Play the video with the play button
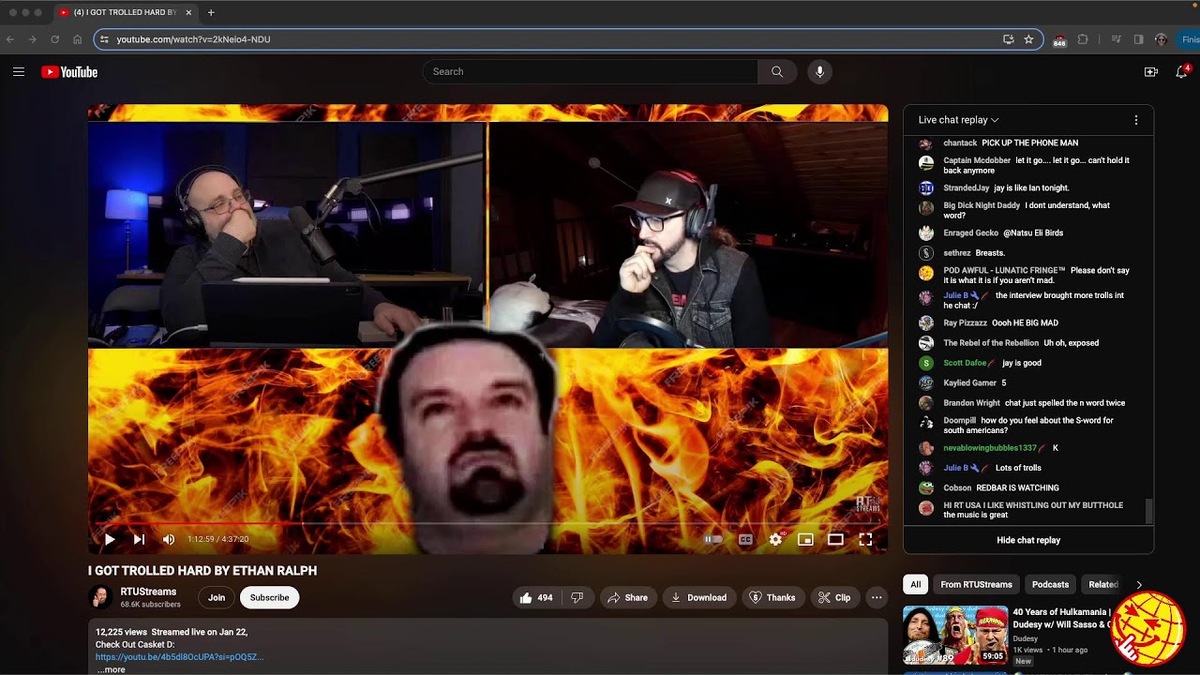 110,539
